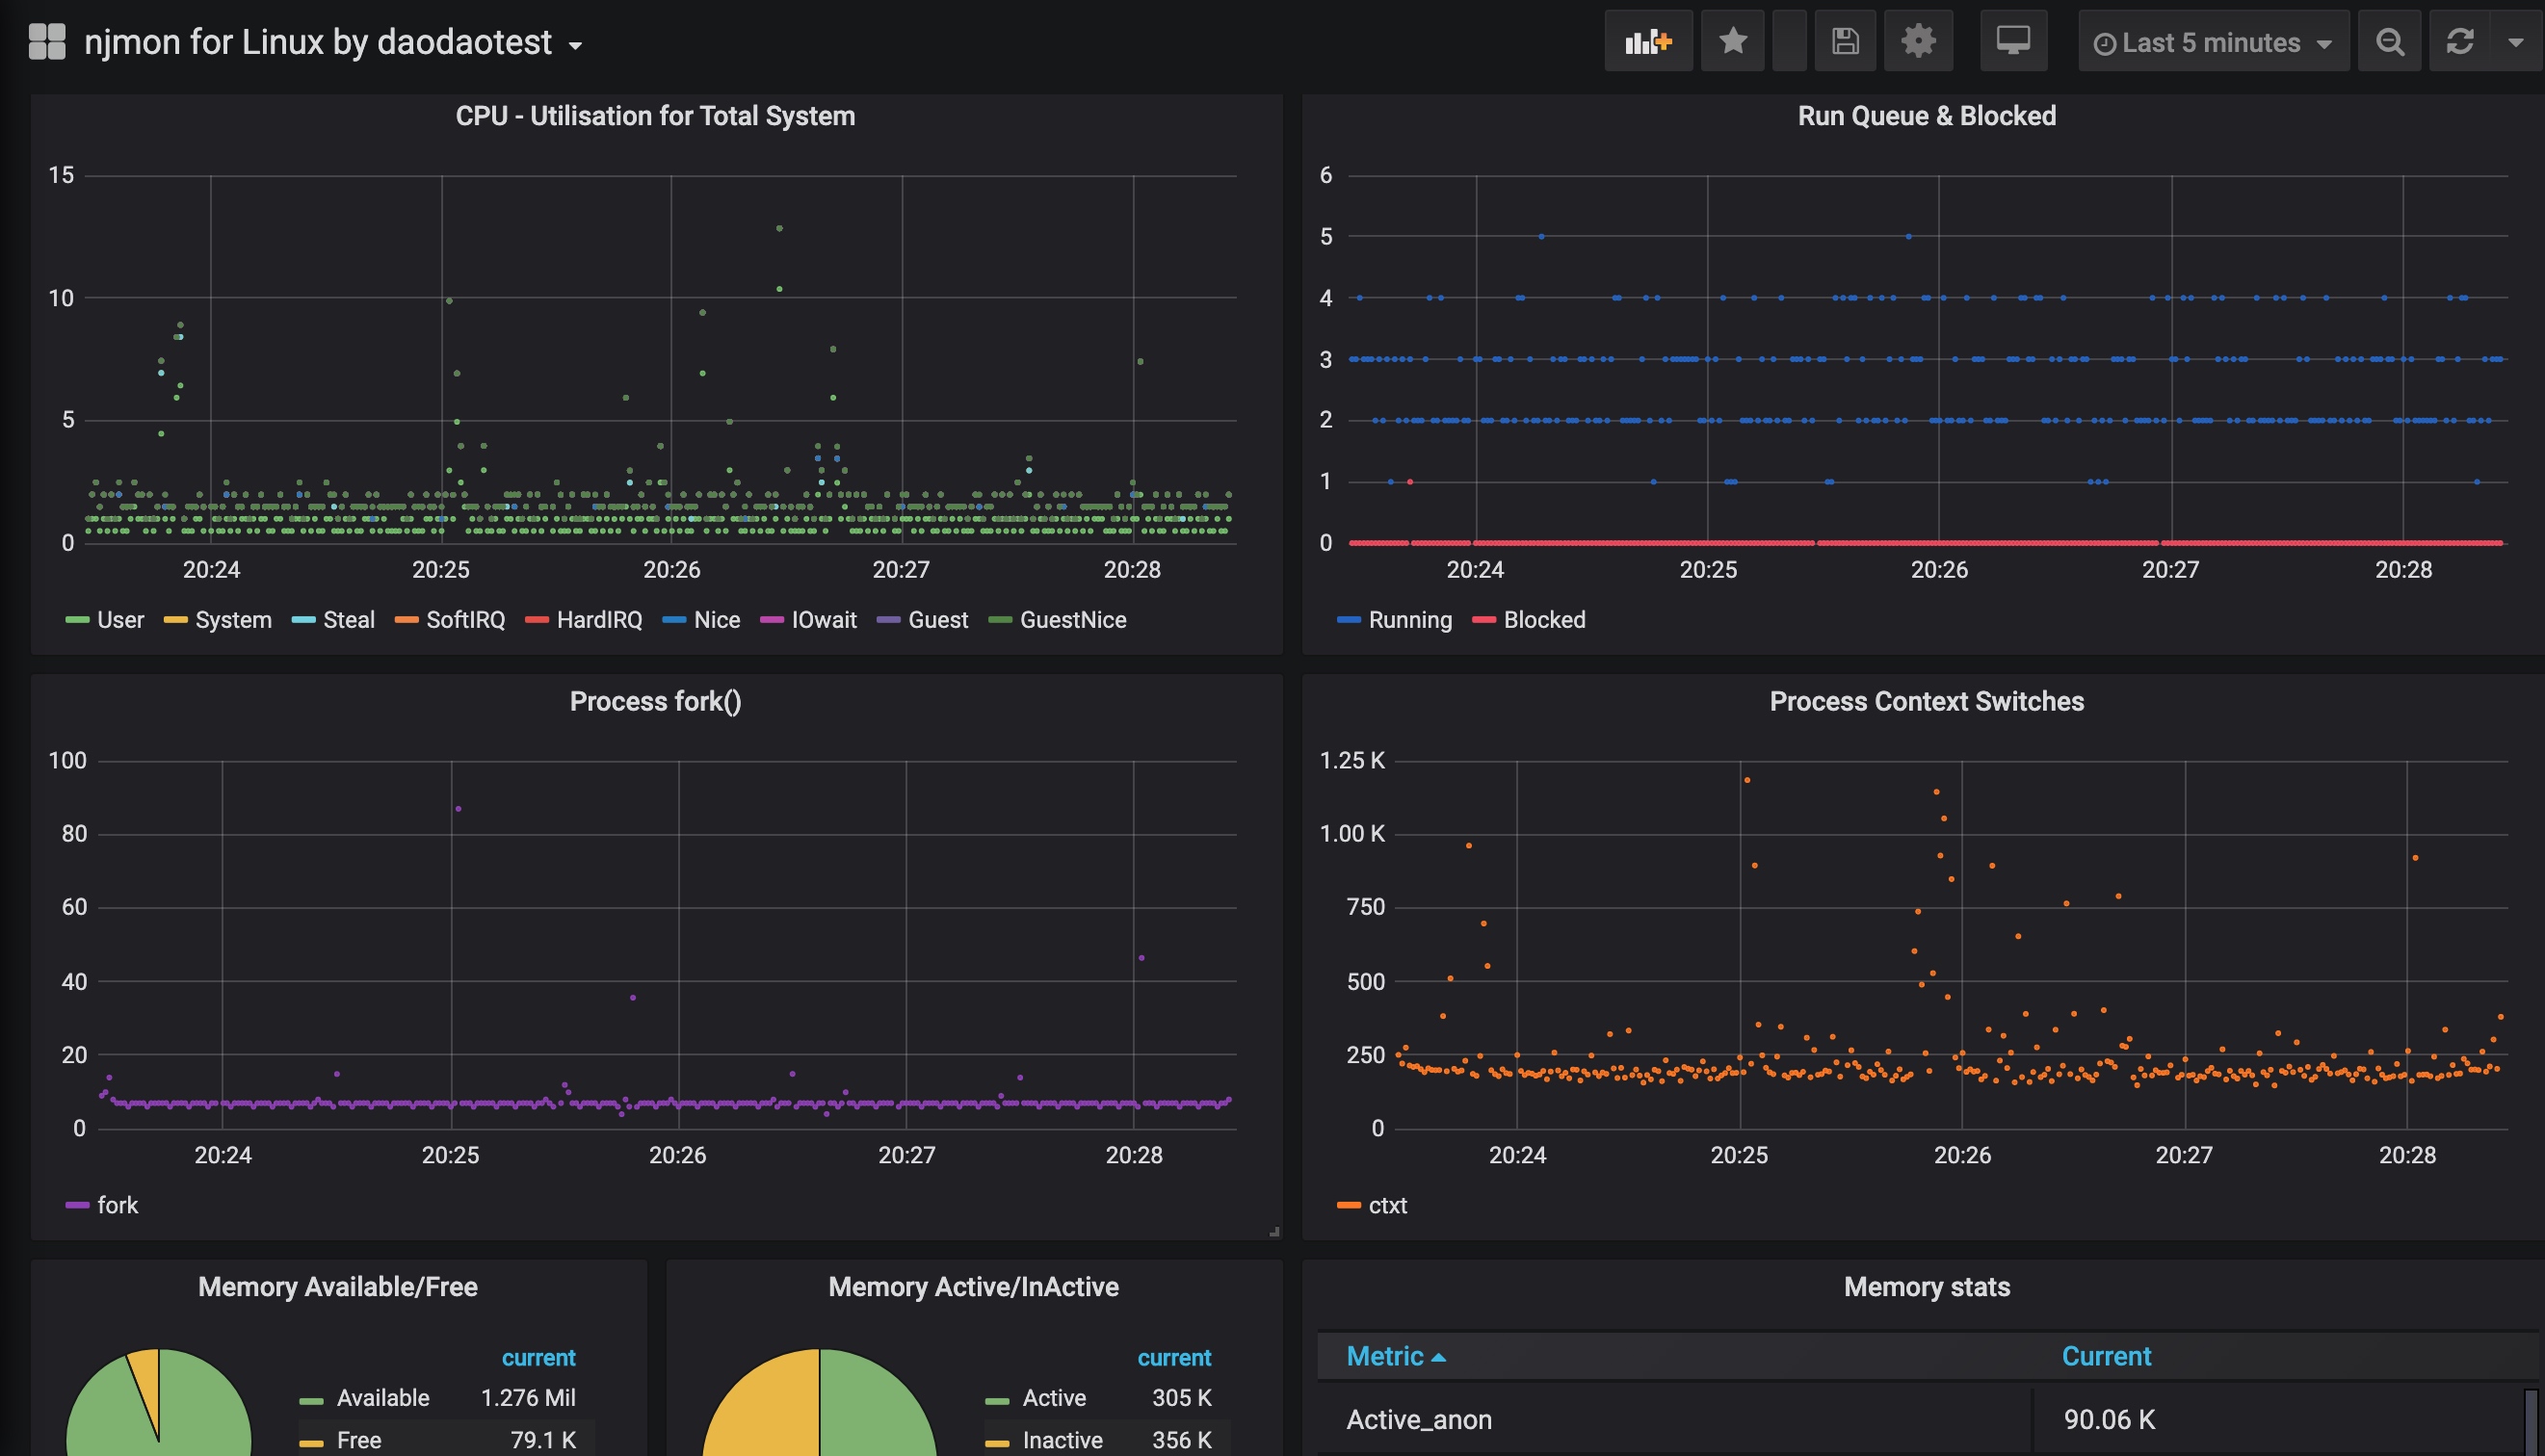The height and width of the screenshot is (1456, 2545).
Task: Mark dashboard as favorite with star icon
Action: click(x=1732, y=41)
